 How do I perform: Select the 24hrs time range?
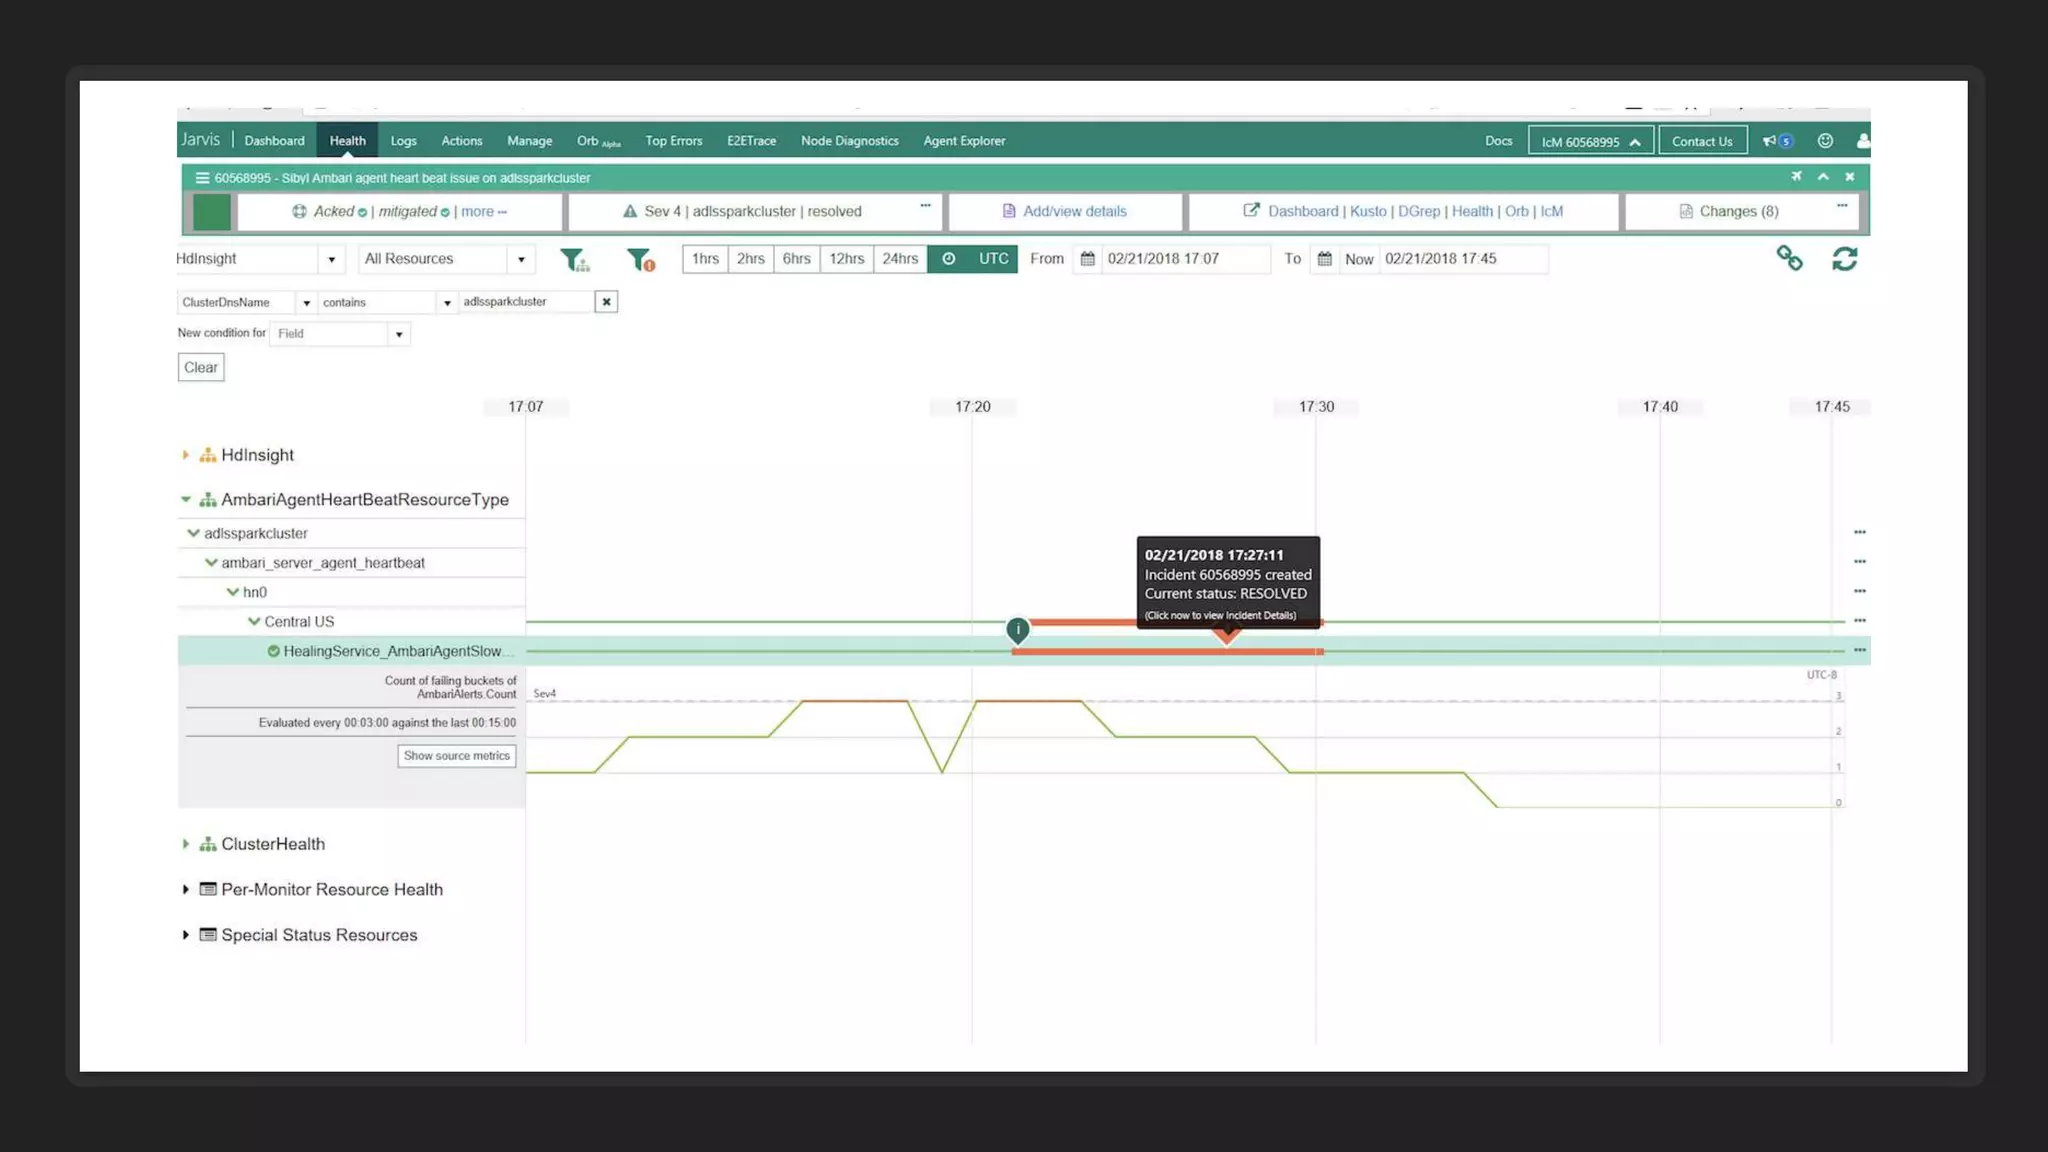point(899,259)
